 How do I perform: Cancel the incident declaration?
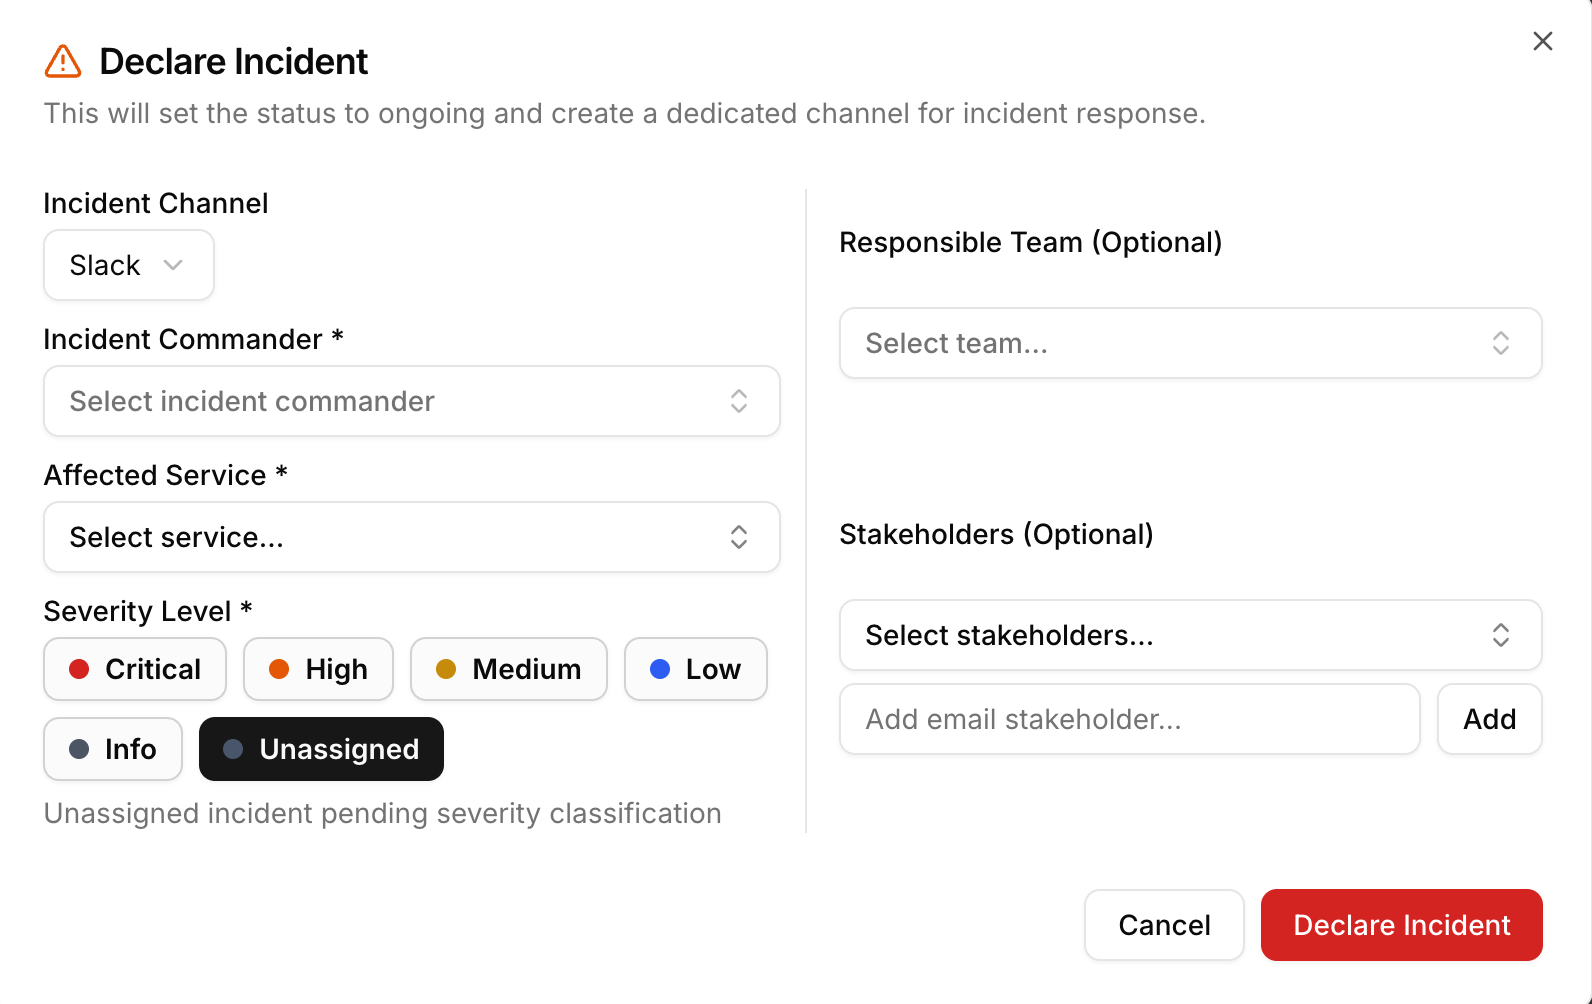click(x=1164, y=925)
